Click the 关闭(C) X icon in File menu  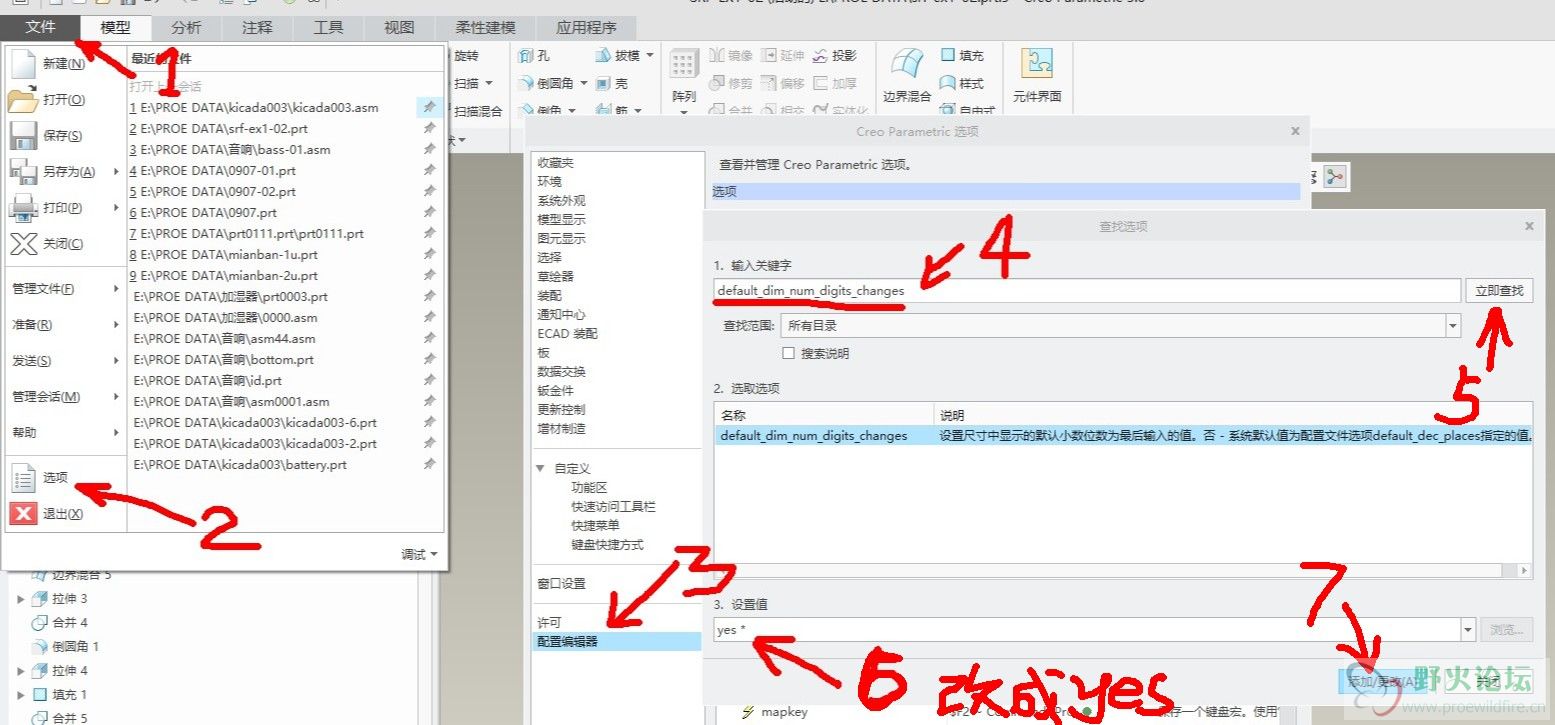click(22, 244)
